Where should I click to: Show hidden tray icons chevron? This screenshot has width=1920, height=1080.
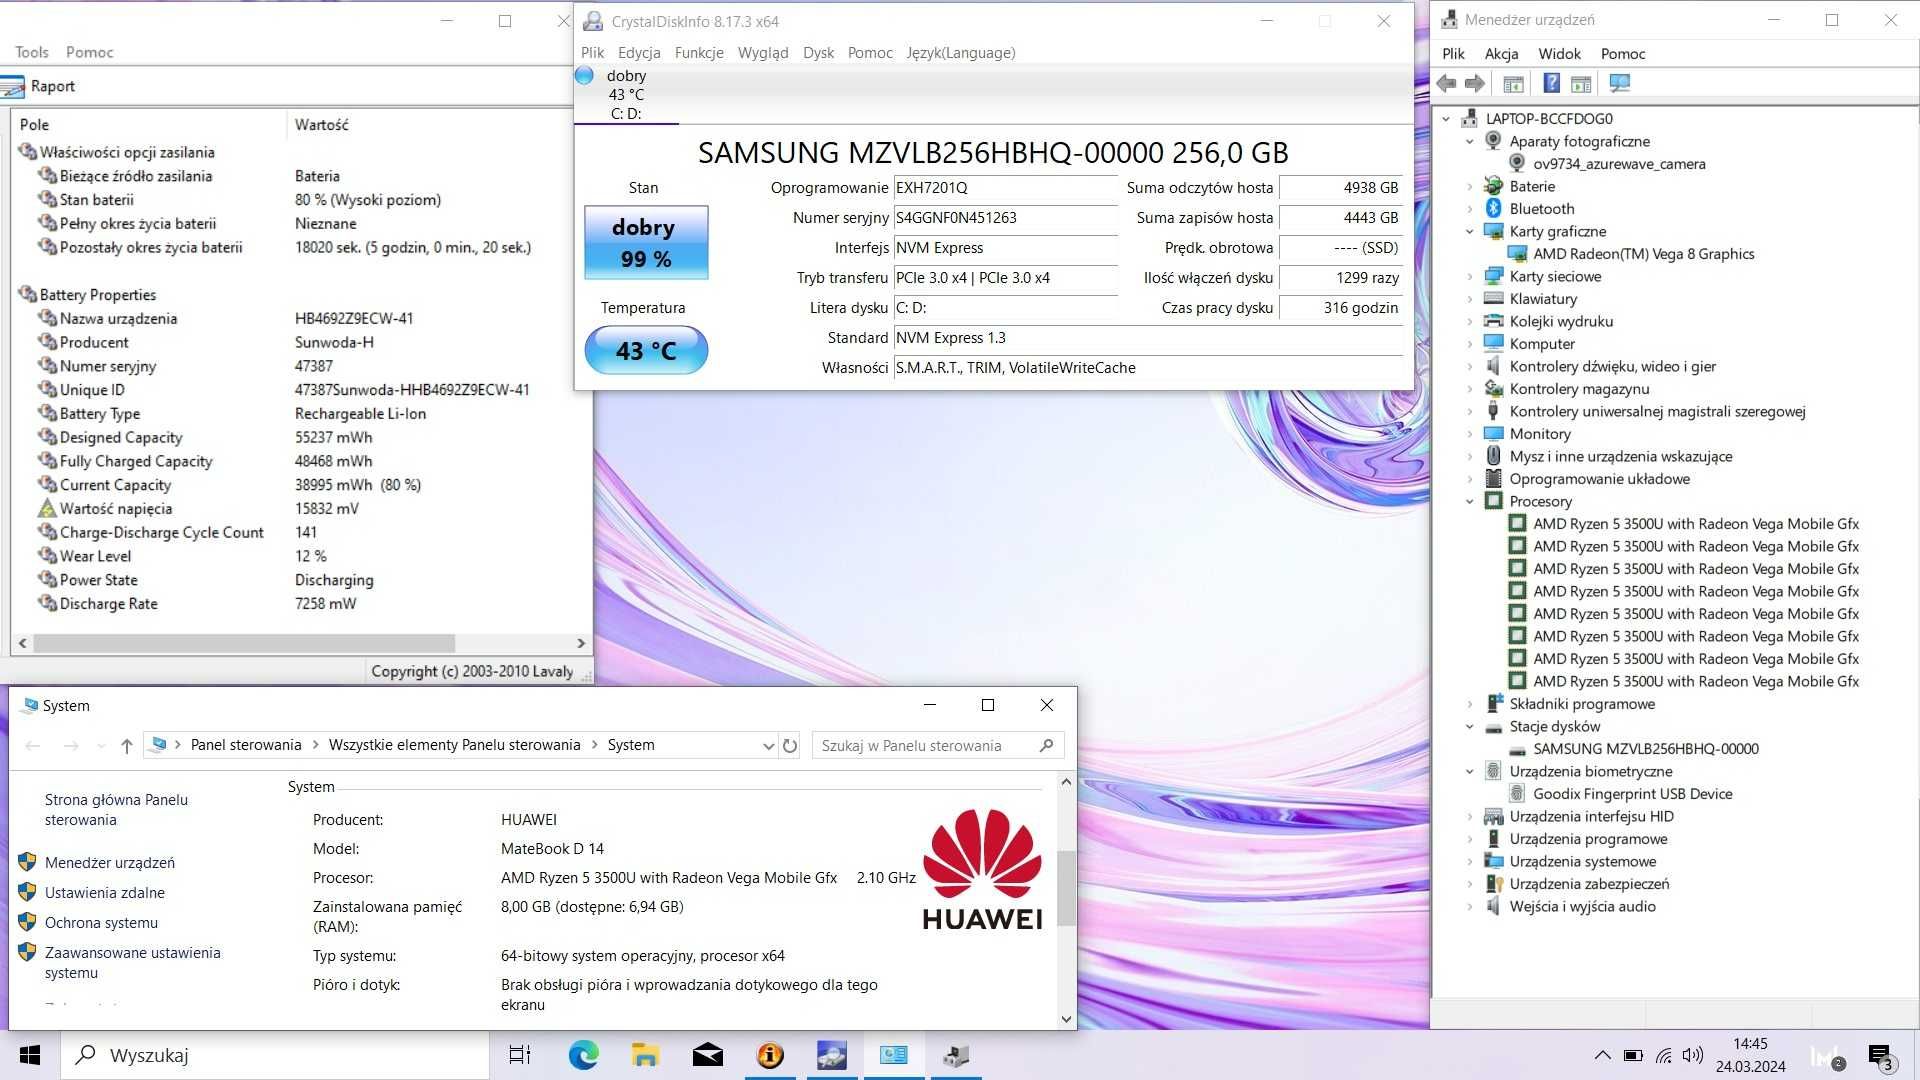1602,1055
